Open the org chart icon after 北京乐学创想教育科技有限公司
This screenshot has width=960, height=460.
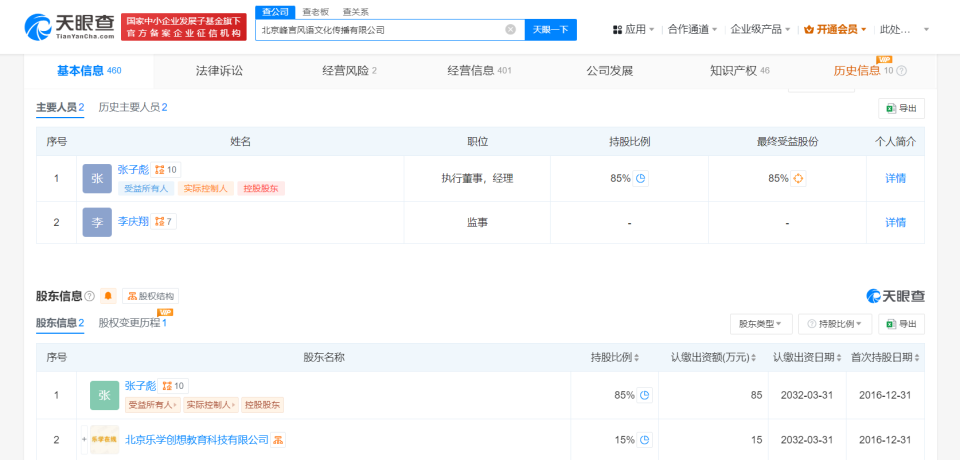(279, 440)
